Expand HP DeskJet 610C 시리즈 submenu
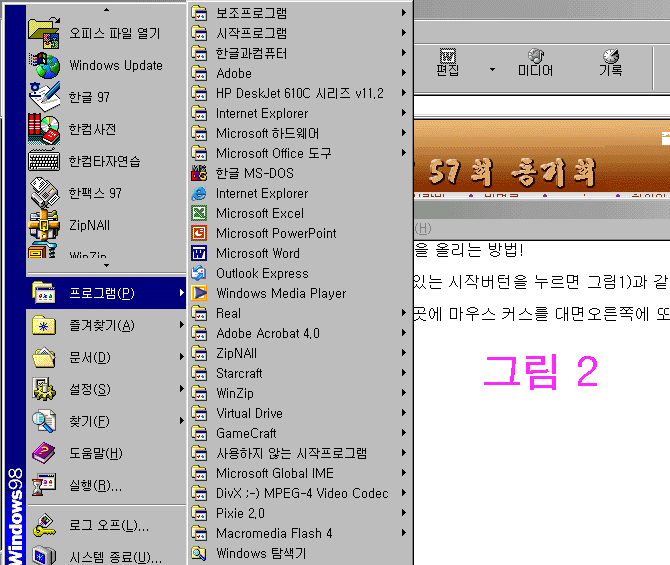The height and width of the screenshot is (565, 670). point(301,93)
